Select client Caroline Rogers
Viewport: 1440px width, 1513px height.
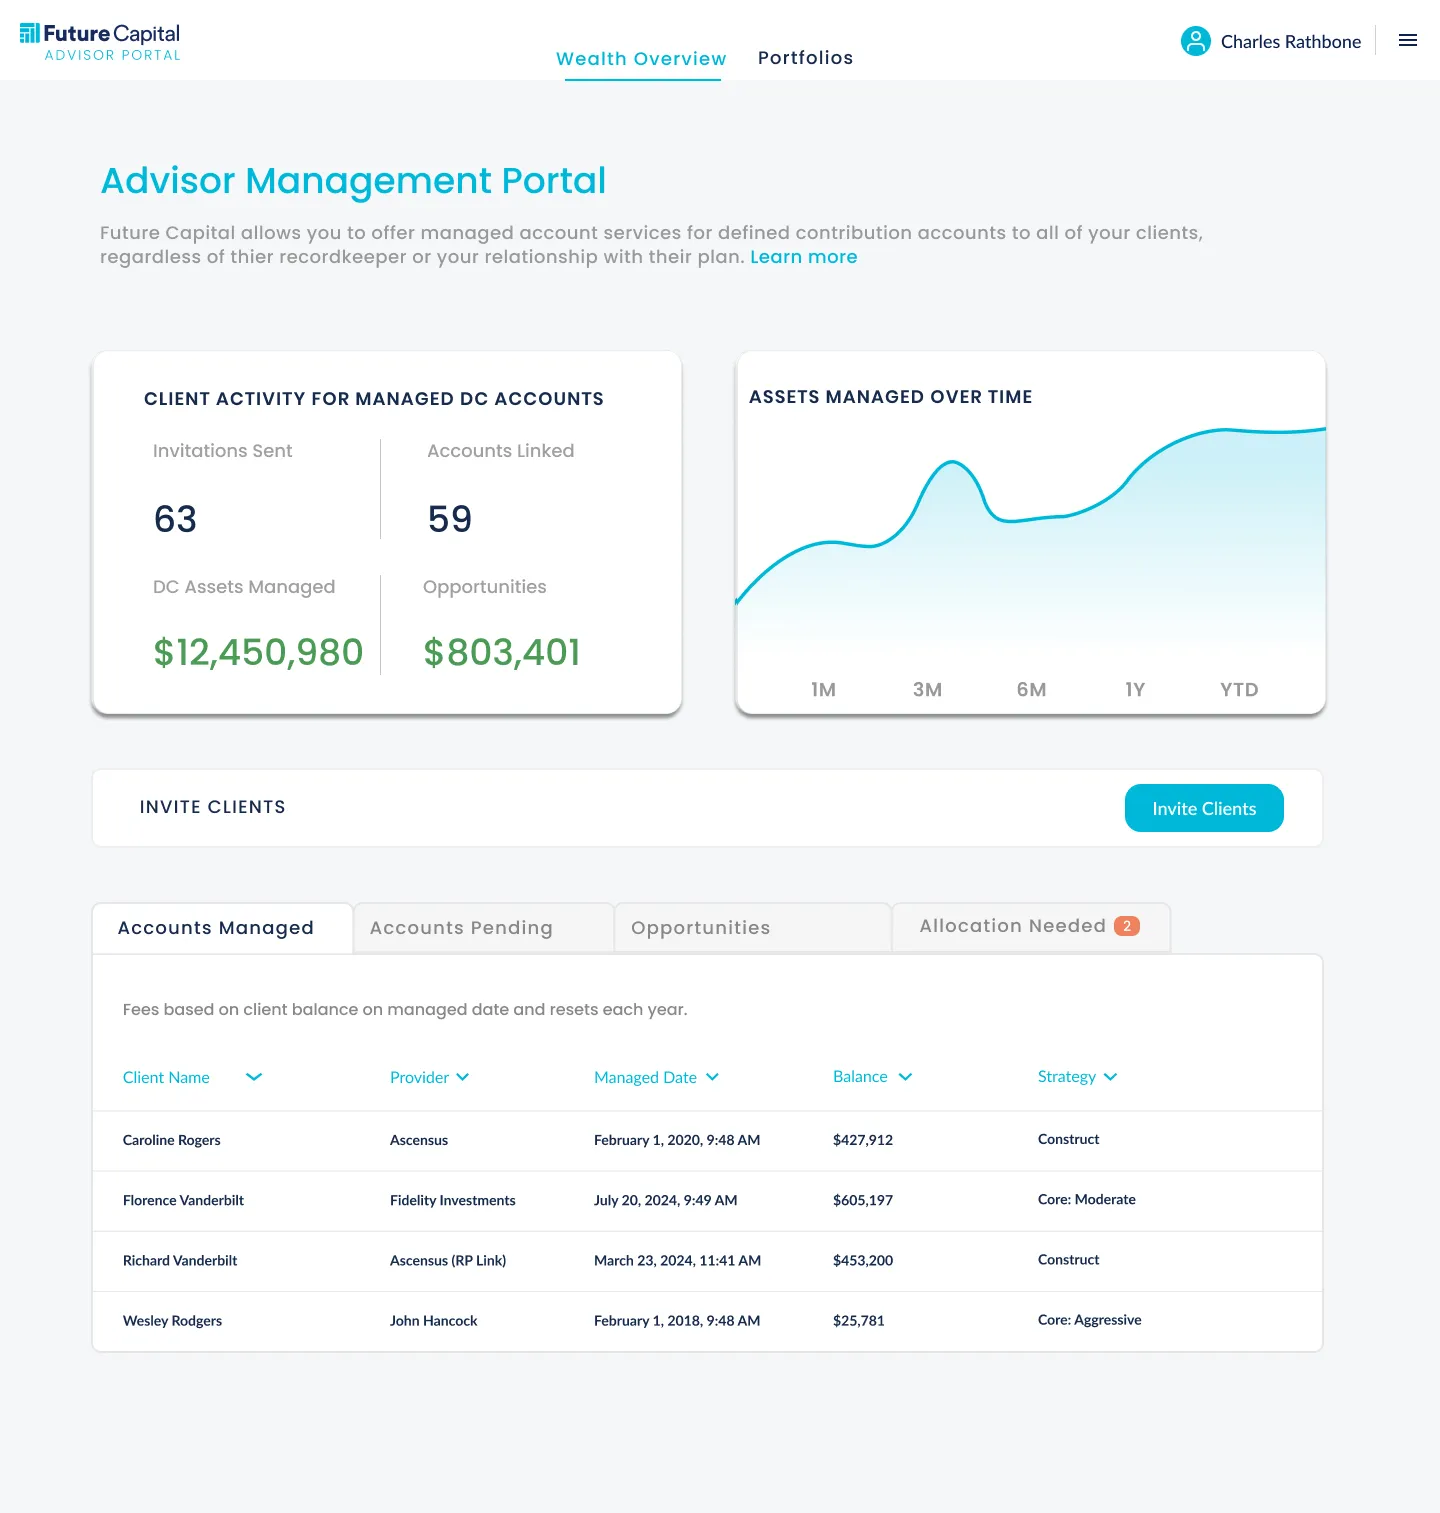click(172, 1140)
